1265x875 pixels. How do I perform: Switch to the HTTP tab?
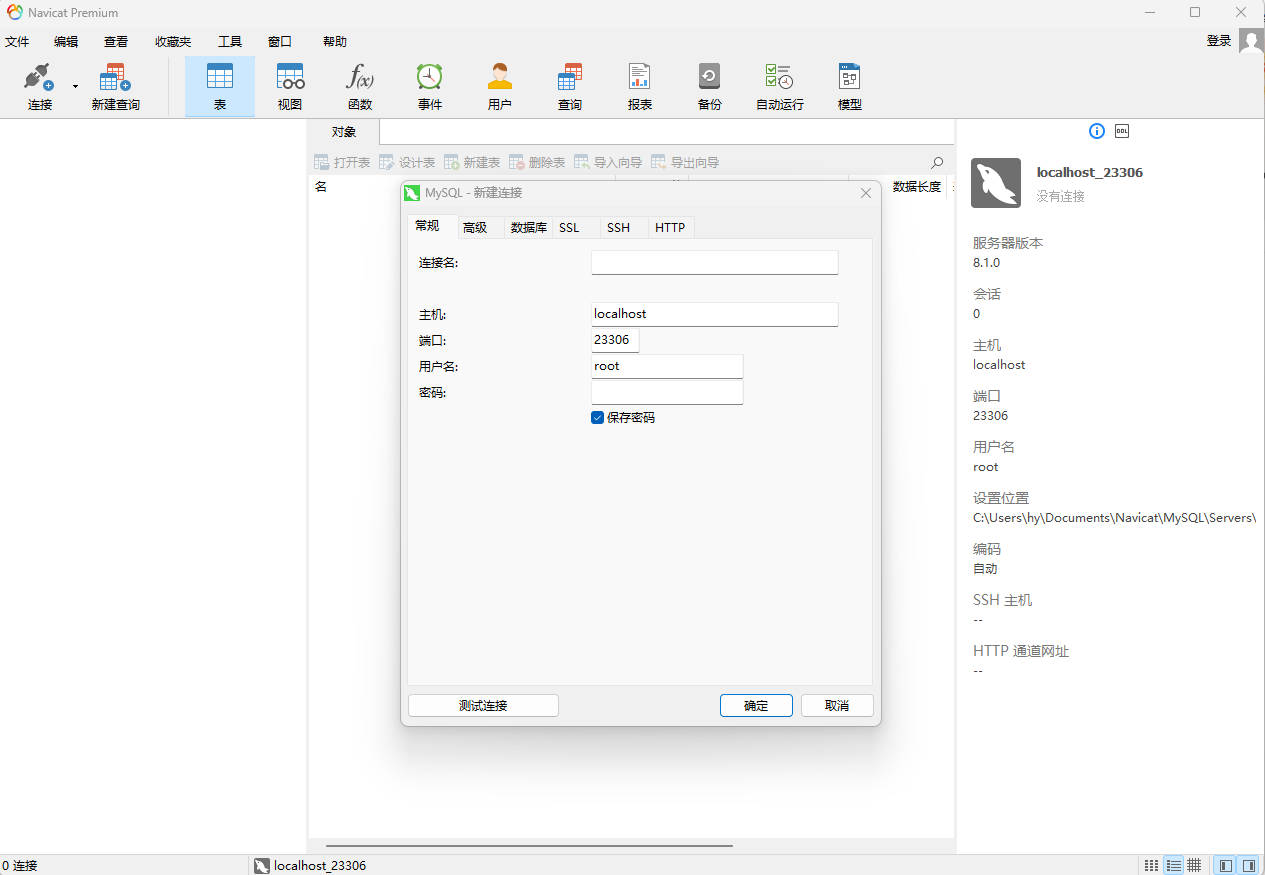click(x=670, y=228)
